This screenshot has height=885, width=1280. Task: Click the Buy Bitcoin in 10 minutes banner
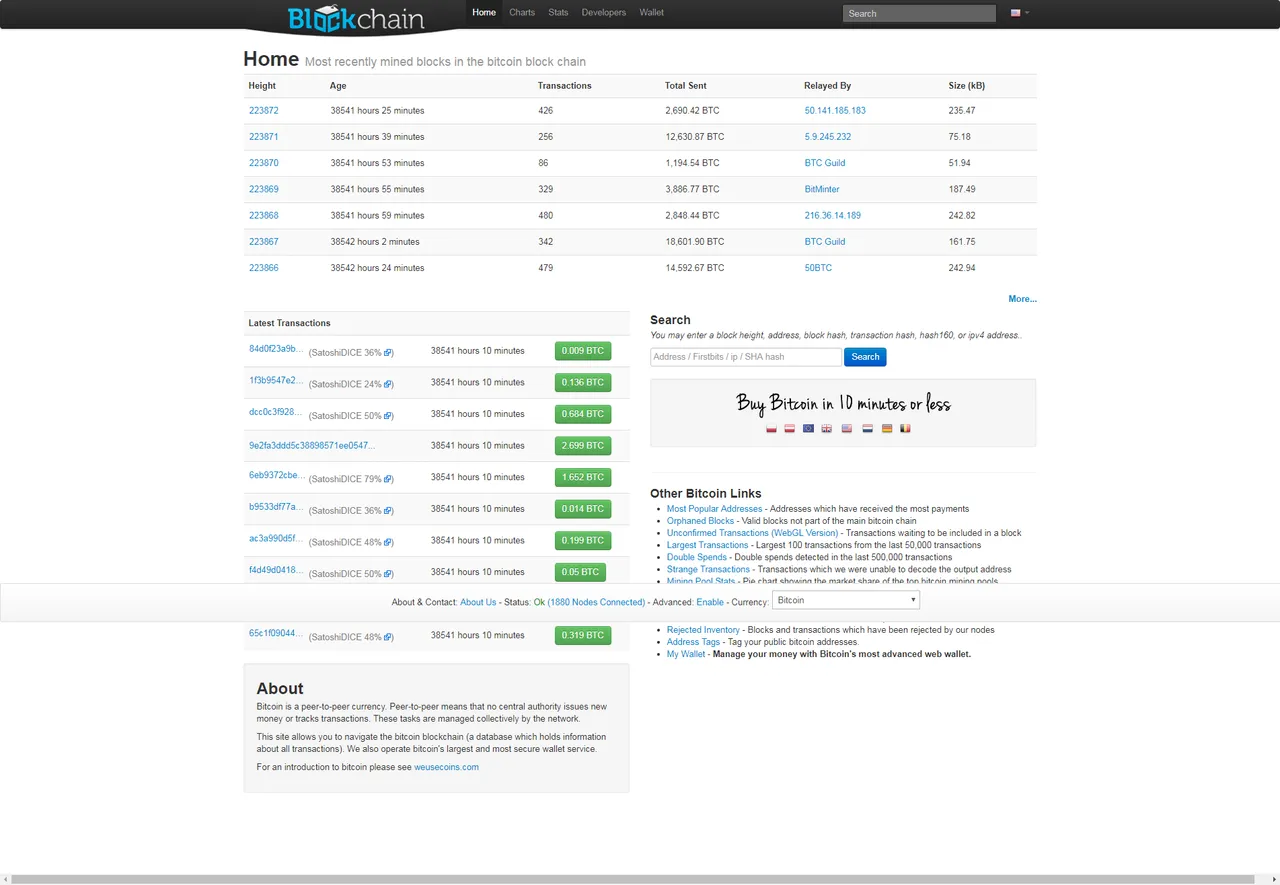click(843, 412)
